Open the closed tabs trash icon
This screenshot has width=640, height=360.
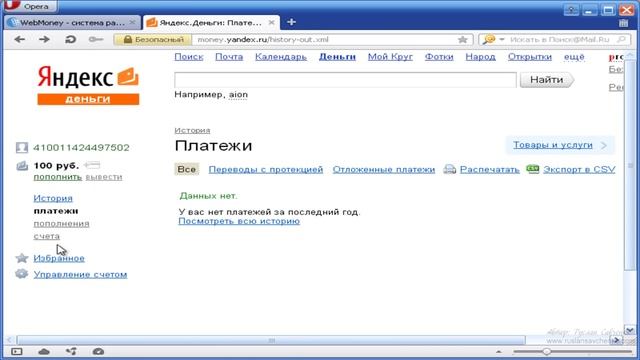[623, 23]
